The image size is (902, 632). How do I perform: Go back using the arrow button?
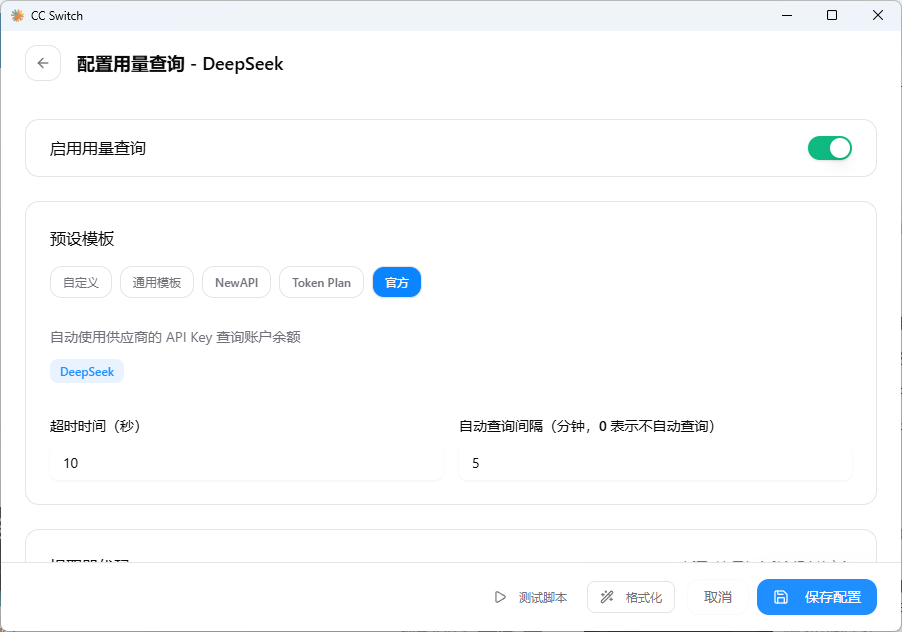[x=43, y=63]
